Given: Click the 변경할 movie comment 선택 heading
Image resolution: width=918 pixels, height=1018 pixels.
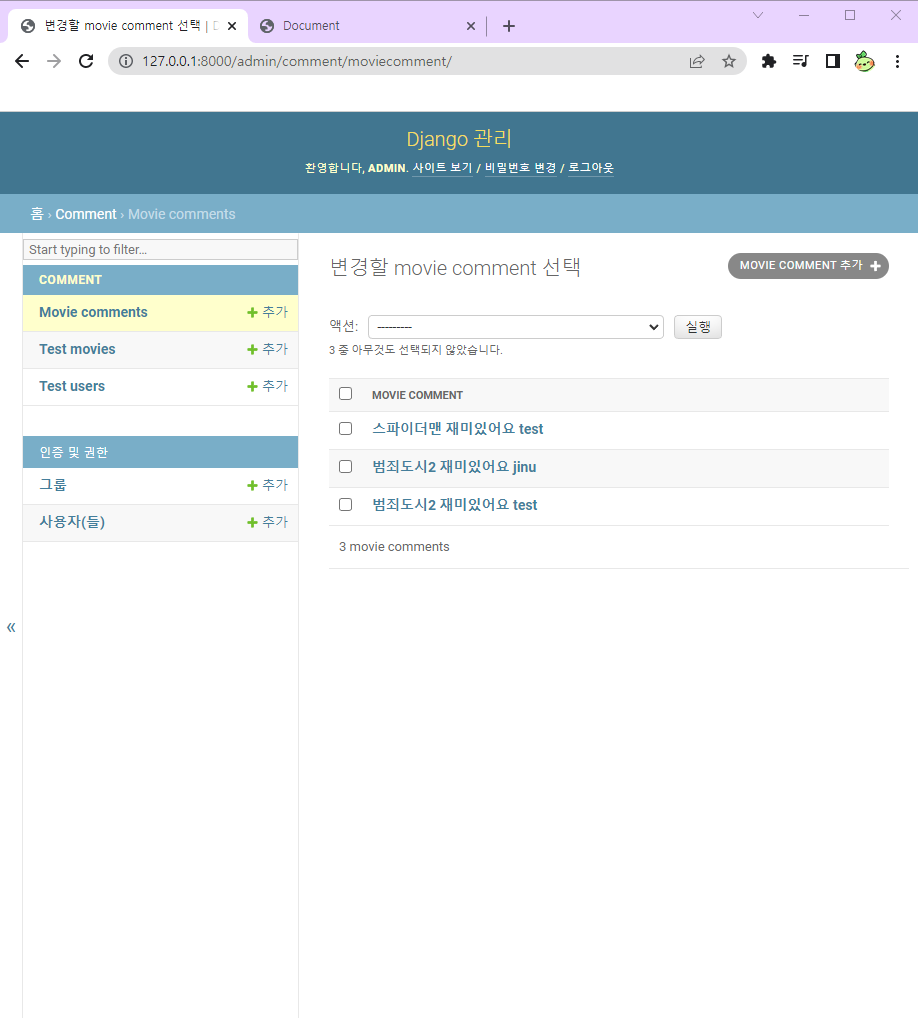Looking at the screenshot, I should click(455, 267).
